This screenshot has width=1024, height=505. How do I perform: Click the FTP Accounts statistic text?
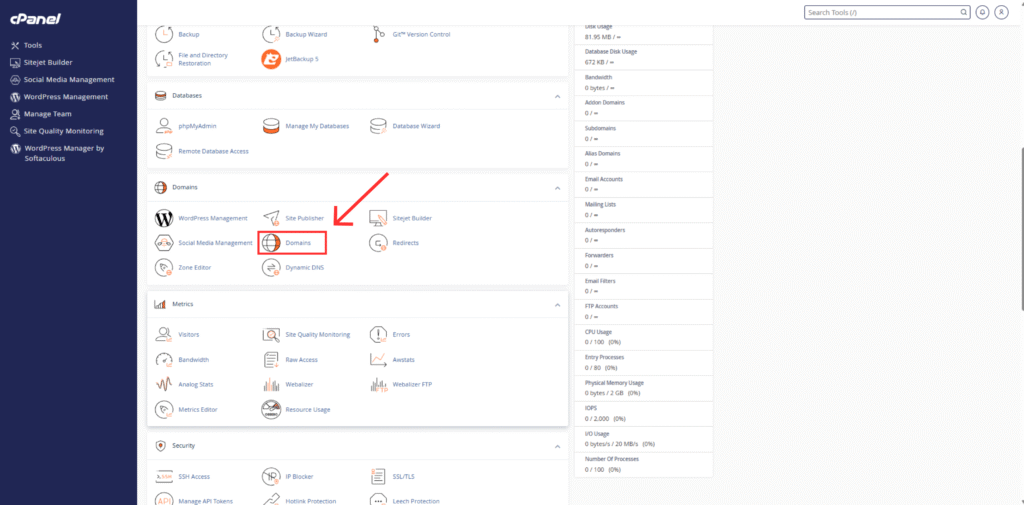point(601,306)
